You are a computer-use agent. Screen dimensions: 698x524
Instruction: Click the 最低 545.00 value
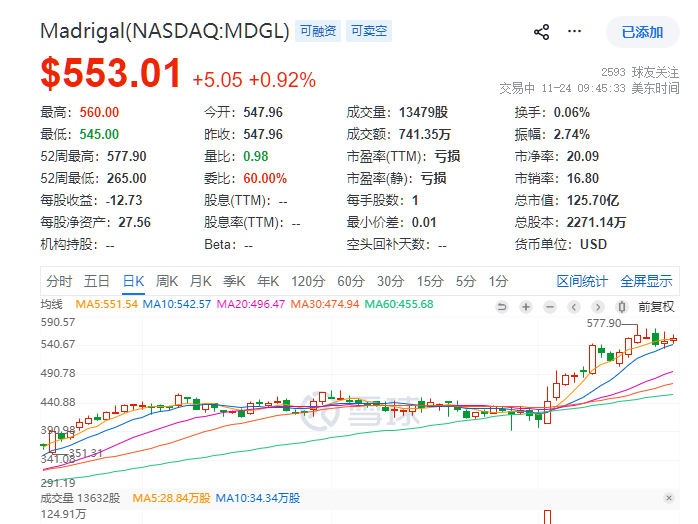tap(99, 134)
